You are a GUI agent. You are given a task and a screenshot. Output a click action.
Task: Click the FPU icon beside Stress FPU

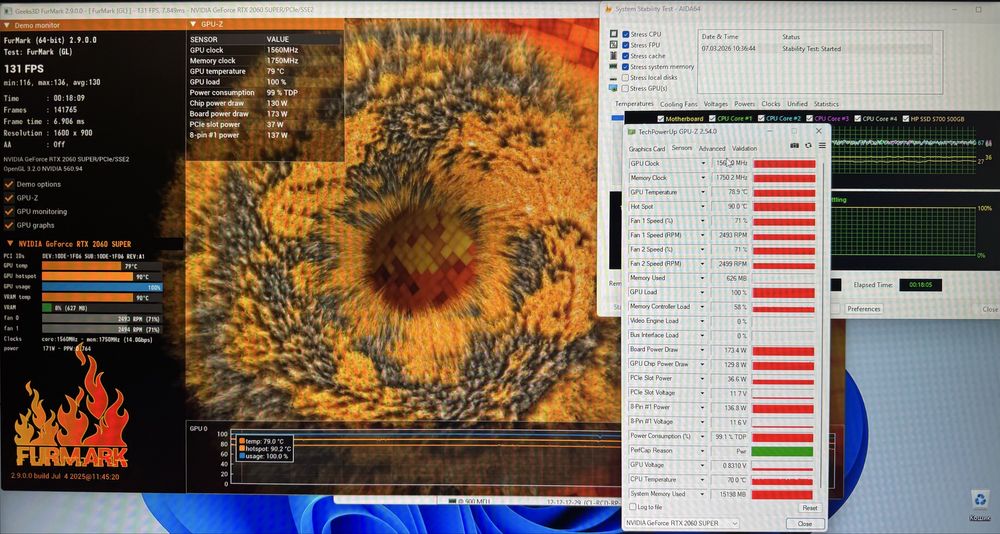coord(614,45)
